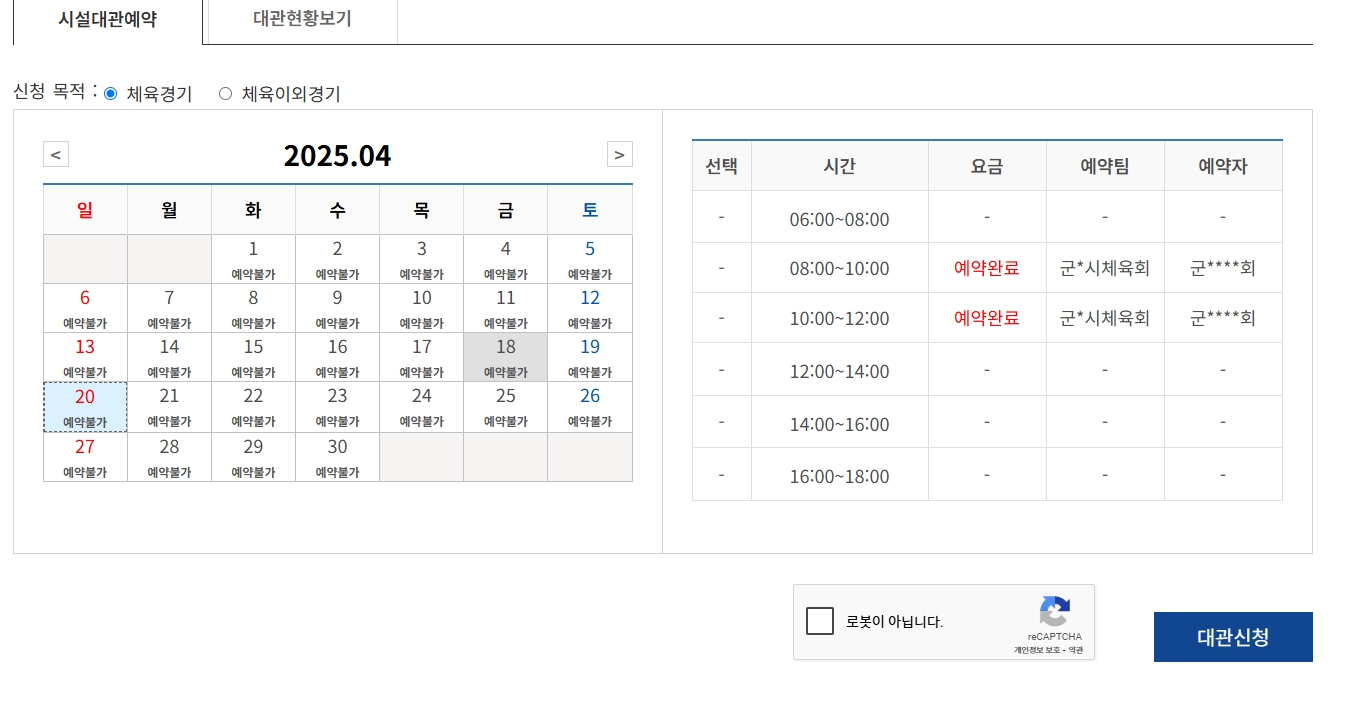Click the 06:00~08:00 time slot row
The height and width of the screenshot is (703, 1358).
pos(839,219)
